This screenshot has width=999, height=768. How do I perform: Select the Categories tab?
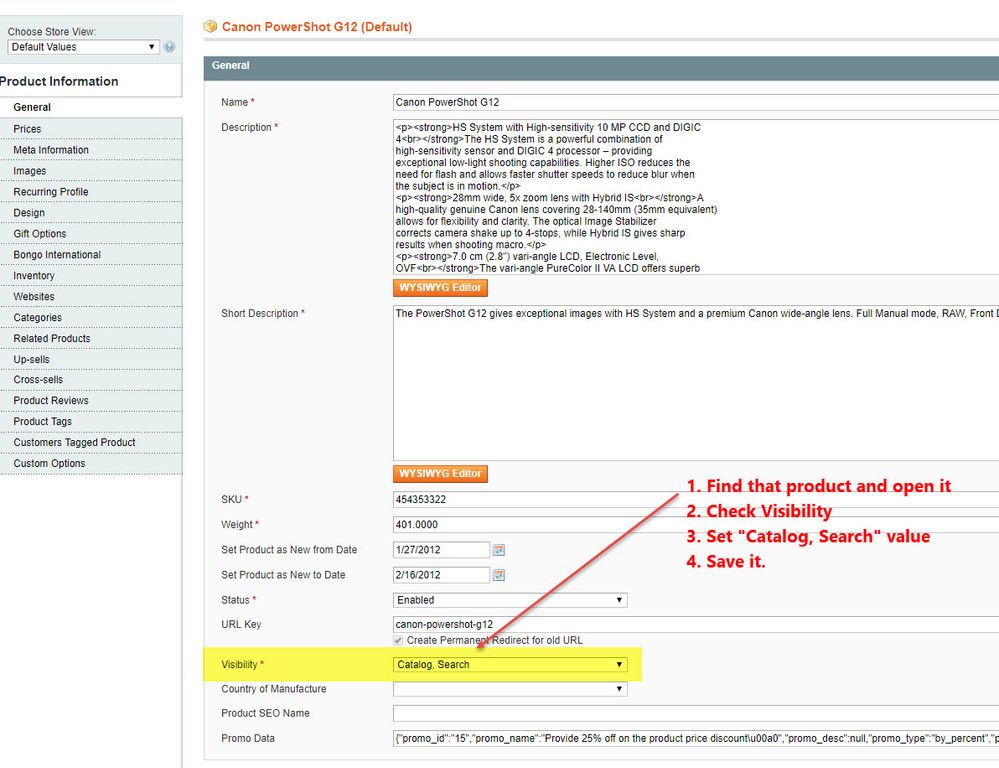(37, 318)
